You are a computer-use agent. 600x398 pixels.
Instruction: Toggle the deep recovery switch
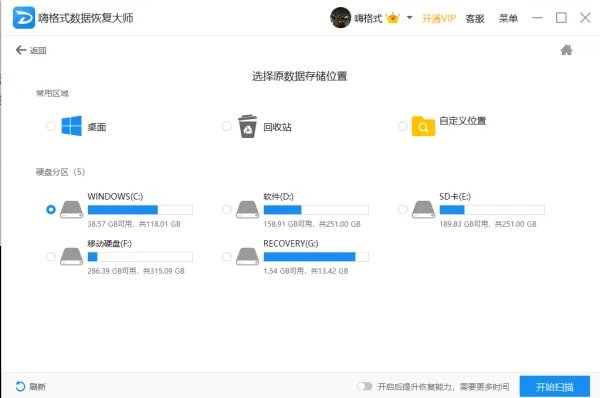point(364,387)
